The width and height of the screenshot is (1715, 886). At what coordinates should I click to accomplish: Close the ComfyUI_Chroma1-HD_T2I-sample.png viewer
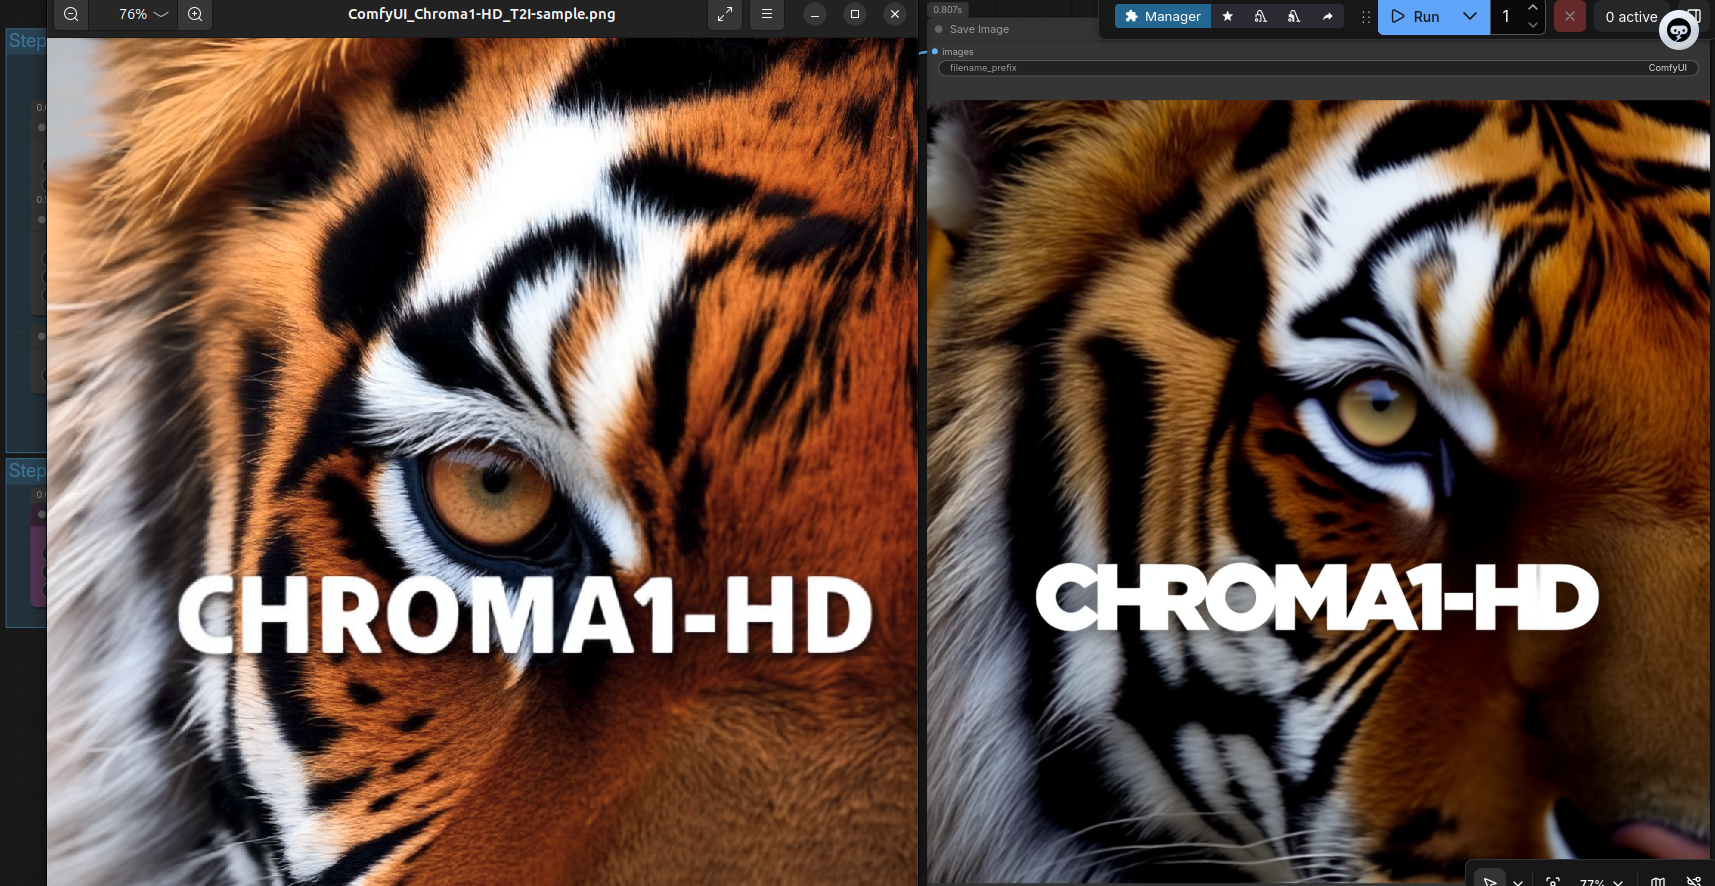point(895,14)
